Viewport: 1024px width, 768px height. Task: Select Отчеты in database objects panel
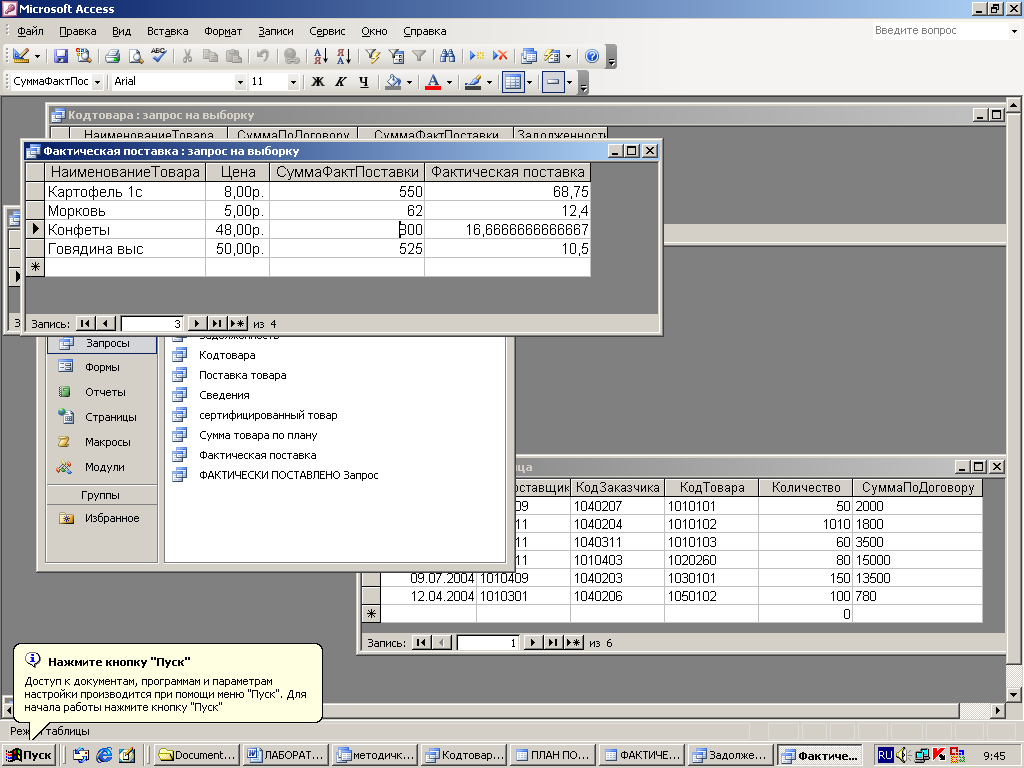pyautogui.click(x=104, y=392)
